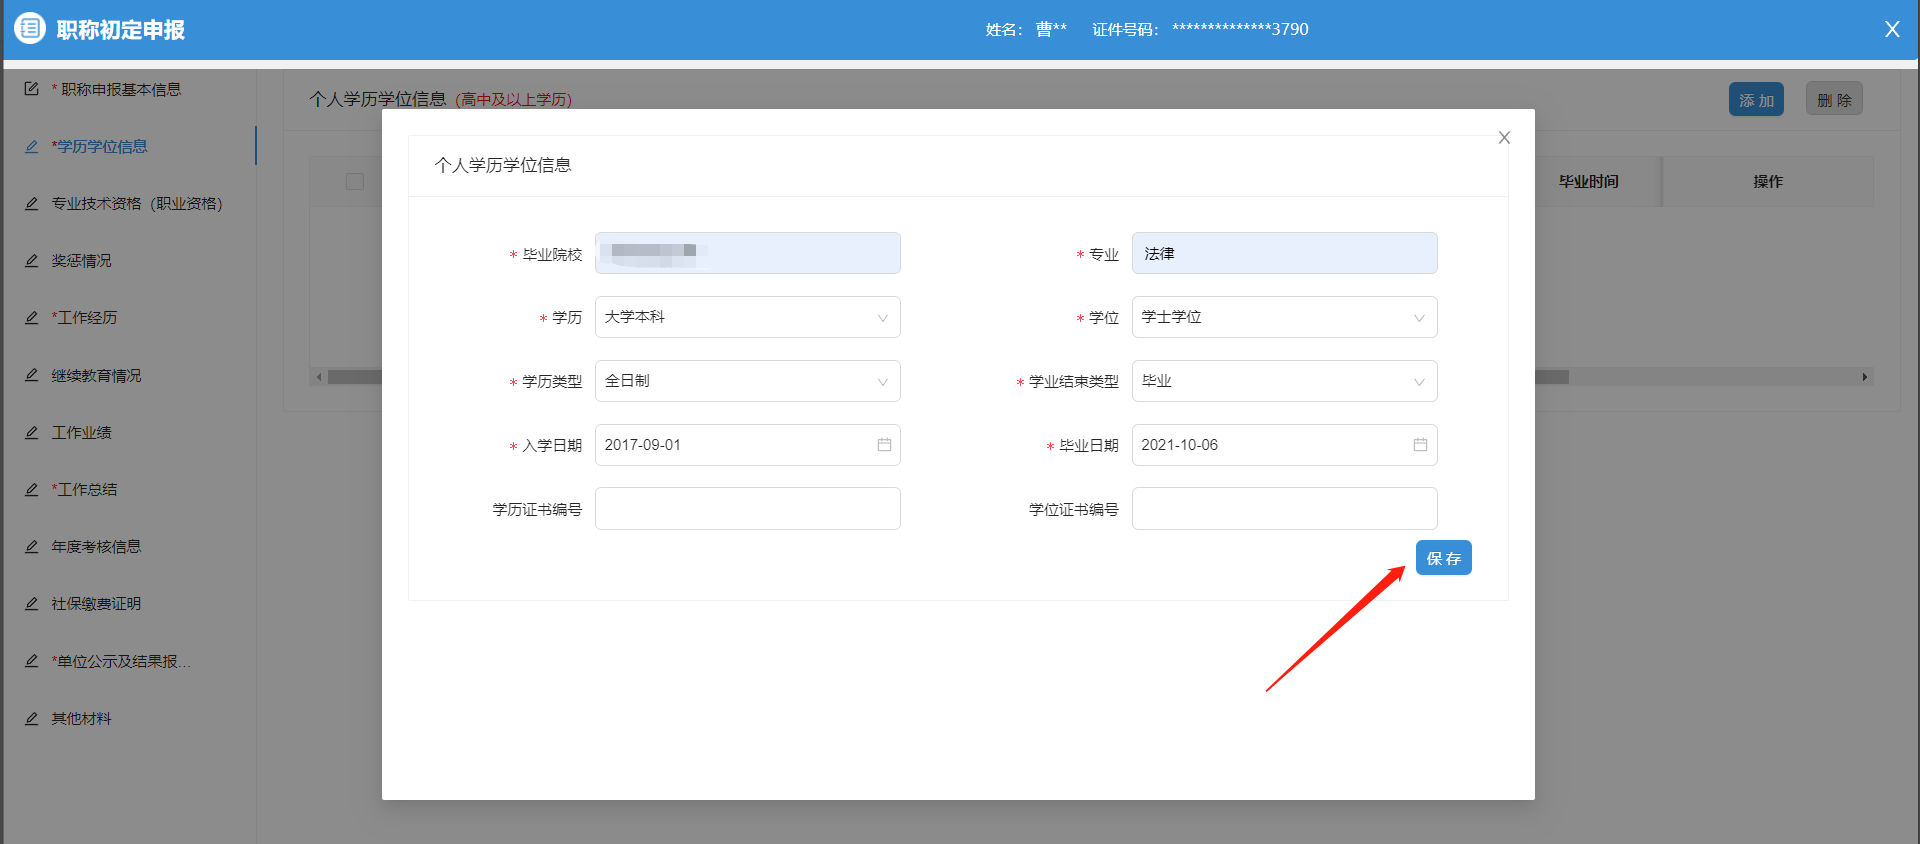Open 工作总结 sidebar item
Screen dimensions: 1920x844
(84, 489)
